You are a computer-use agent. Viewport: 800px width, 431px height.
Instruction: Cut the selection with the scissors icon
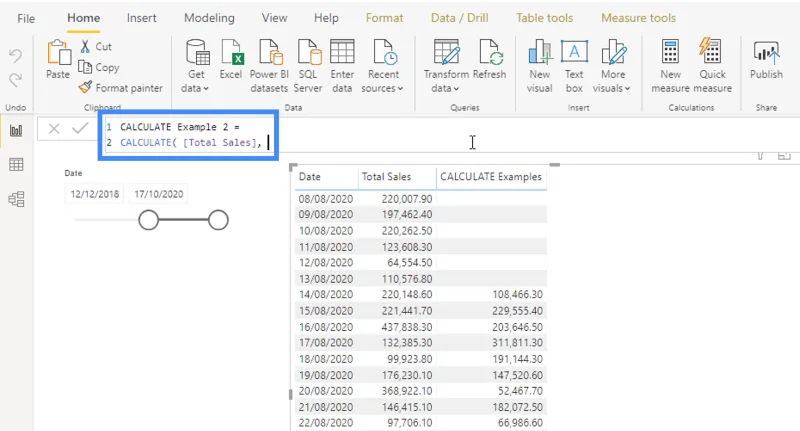click(85, 46)
